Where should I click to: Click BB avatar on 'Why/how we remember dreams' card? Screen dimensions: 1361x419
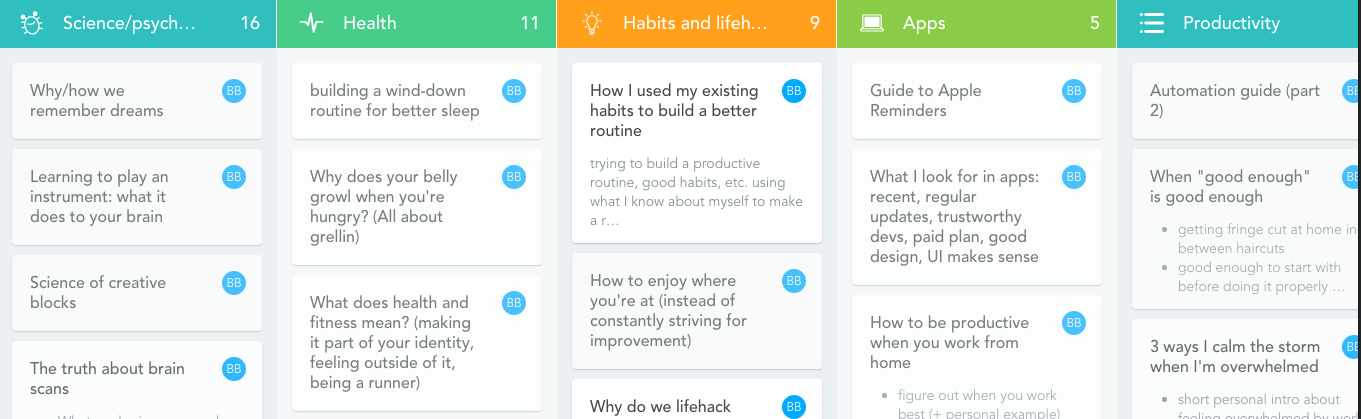pos(234,91)
